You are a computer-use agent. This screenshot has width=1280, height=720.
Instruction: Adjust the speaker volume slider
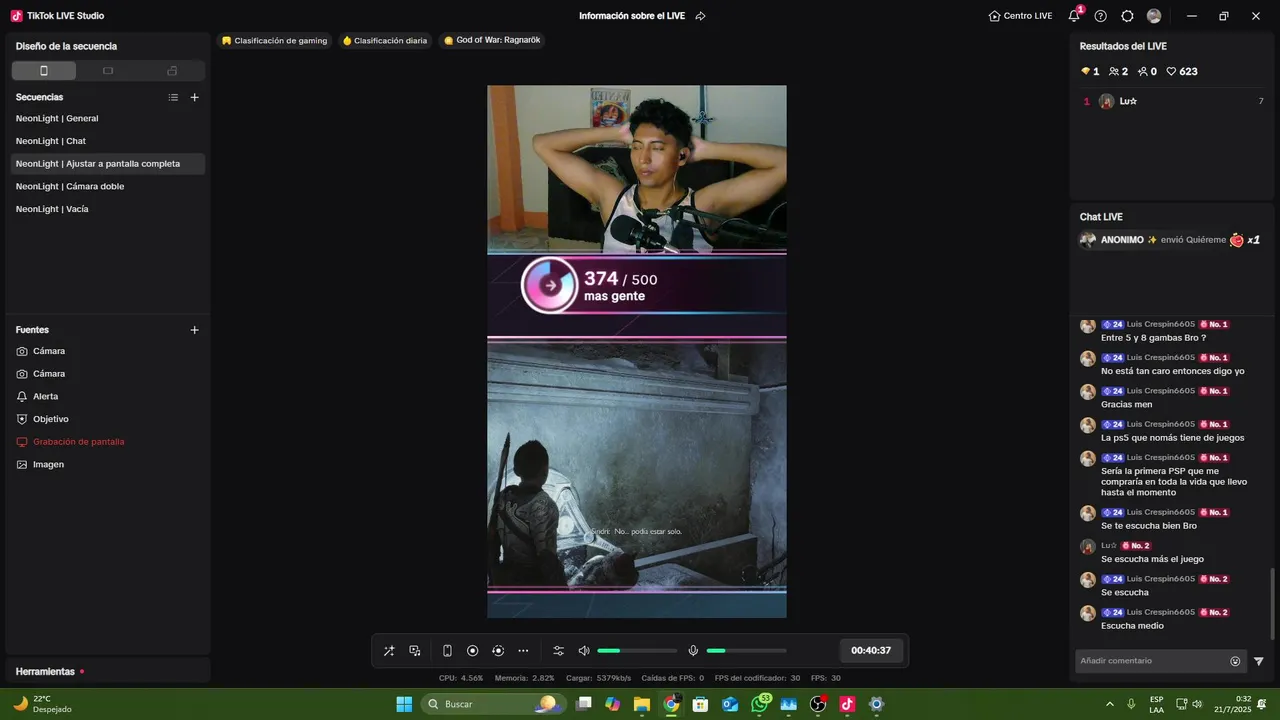tap(637, 651)
